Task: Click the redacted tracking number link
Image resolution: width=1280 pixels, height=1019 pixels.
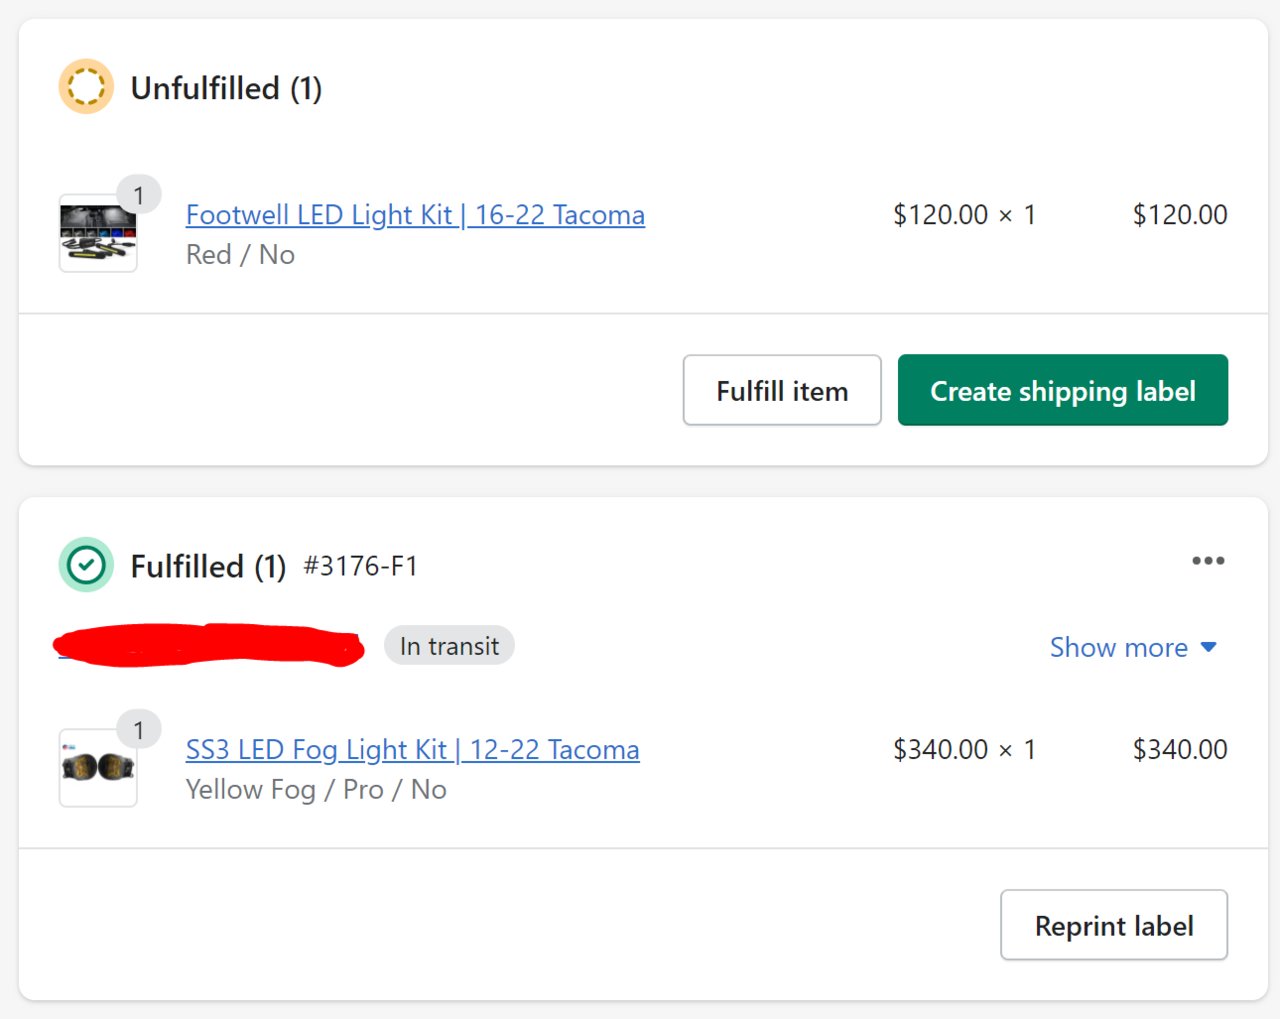Action: coord(208,645)
